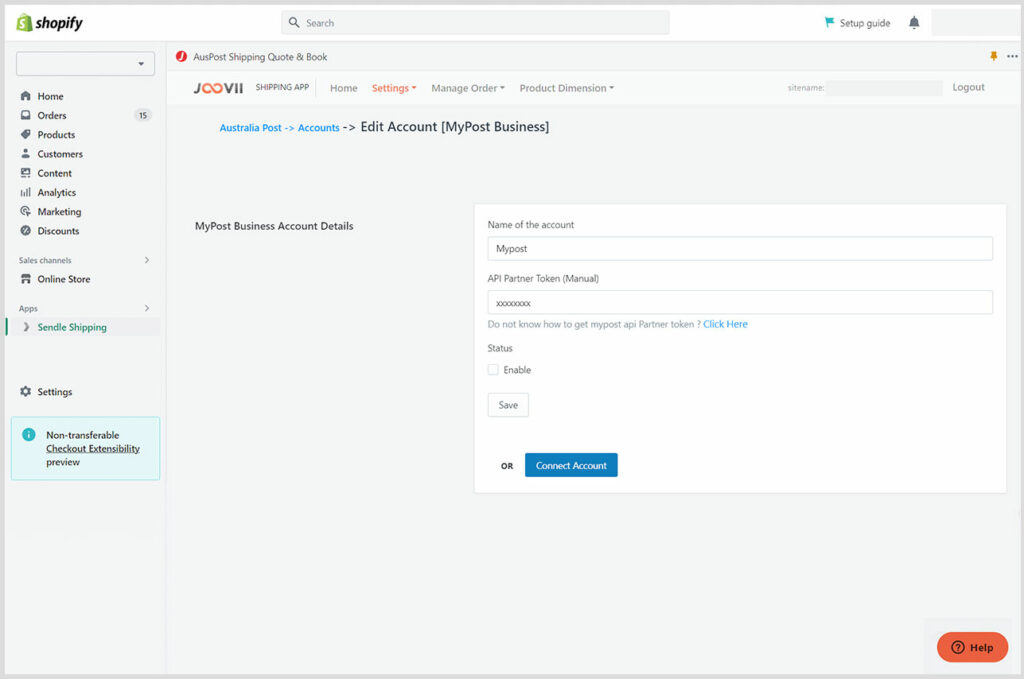Screen dimensions: 1024x679
Task: Open Products in the sidebar
Action: point(56,134)
